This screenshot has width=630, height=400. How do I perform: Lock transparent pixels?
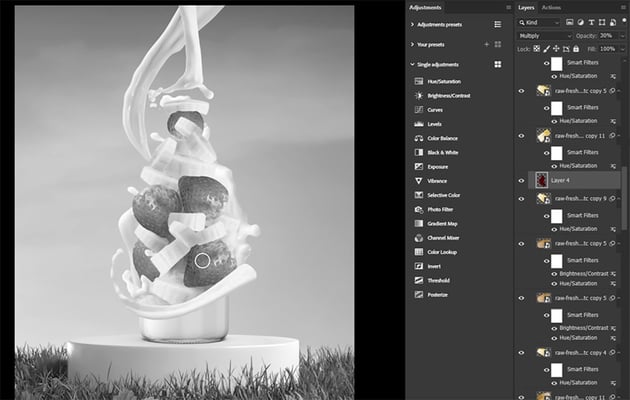coord(537,49)
